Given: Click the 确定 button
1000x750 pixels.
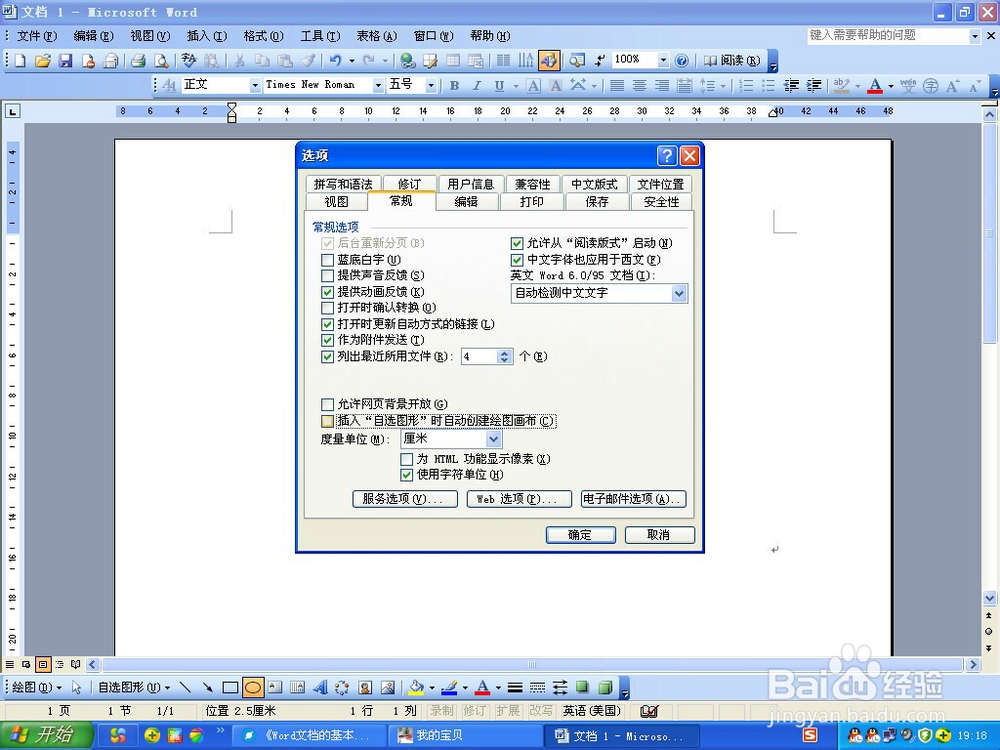Looking at the screenshot, I should tap(580, 535).
